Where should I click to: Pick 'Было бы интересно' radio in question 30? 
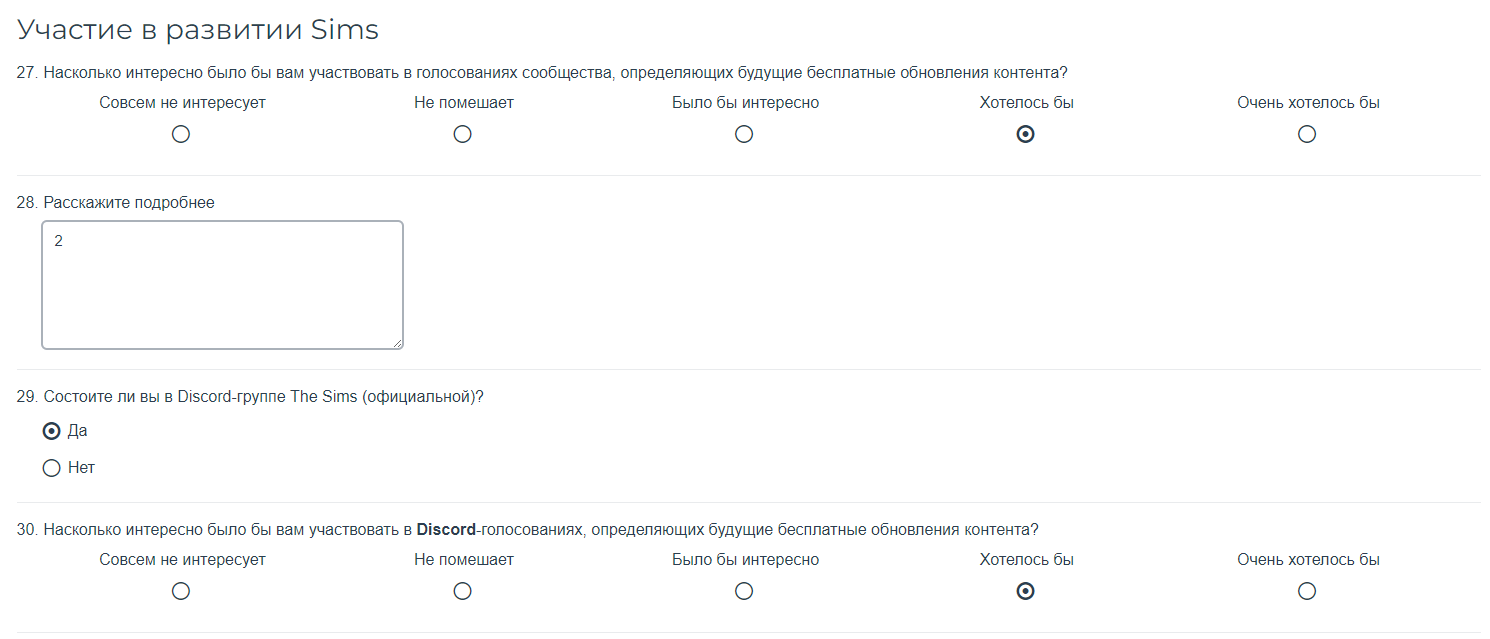(744, 591)
